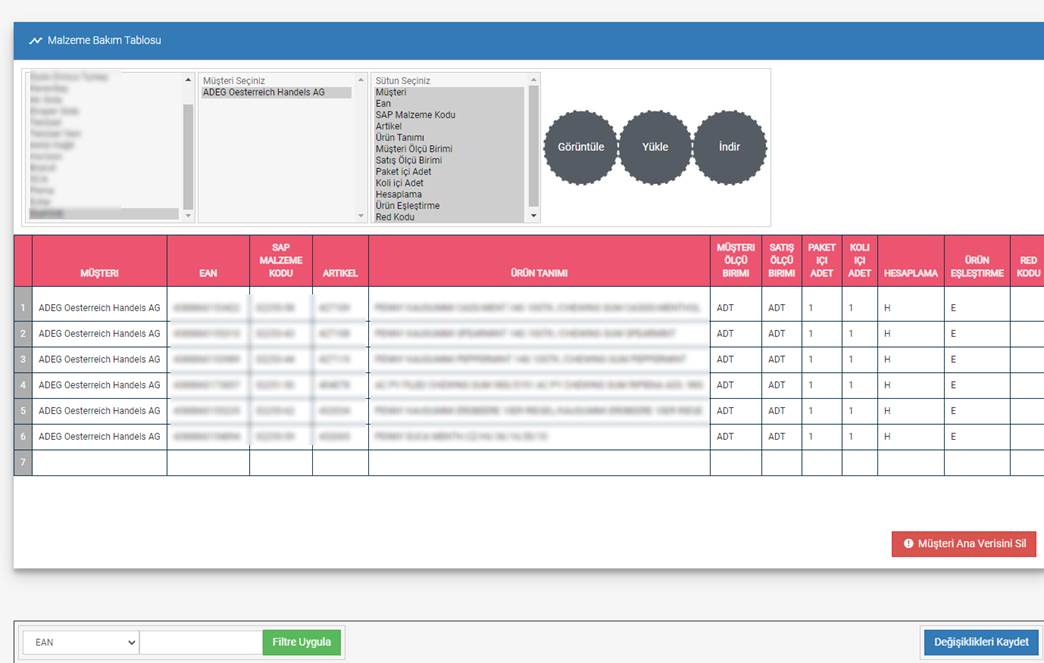Screen dimensions: 1044x663
Task: Click the ÜRÜN TANIMI column header
Action: pyautogui.click(x=539, y=261)
